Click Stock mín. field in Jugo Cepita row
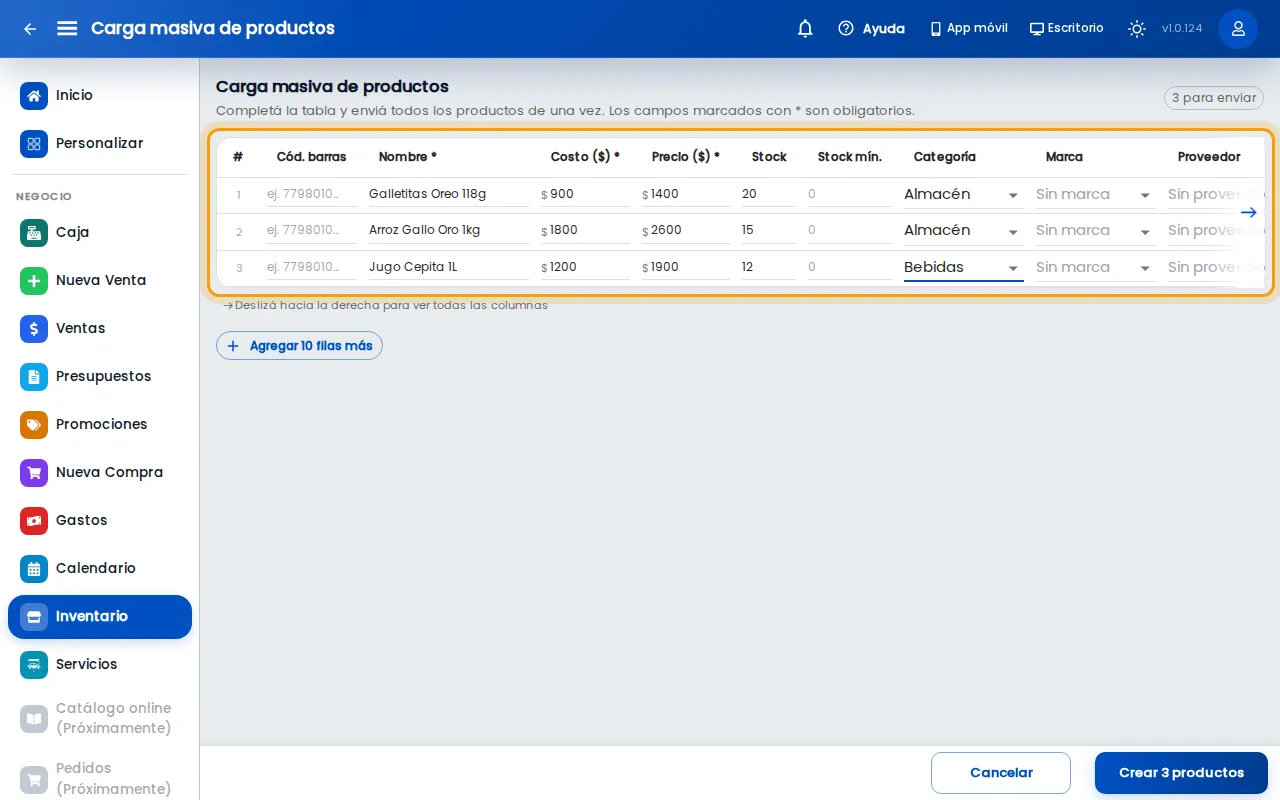The height and width of the screenshot is (800, 1280). [x=849, y=267]
